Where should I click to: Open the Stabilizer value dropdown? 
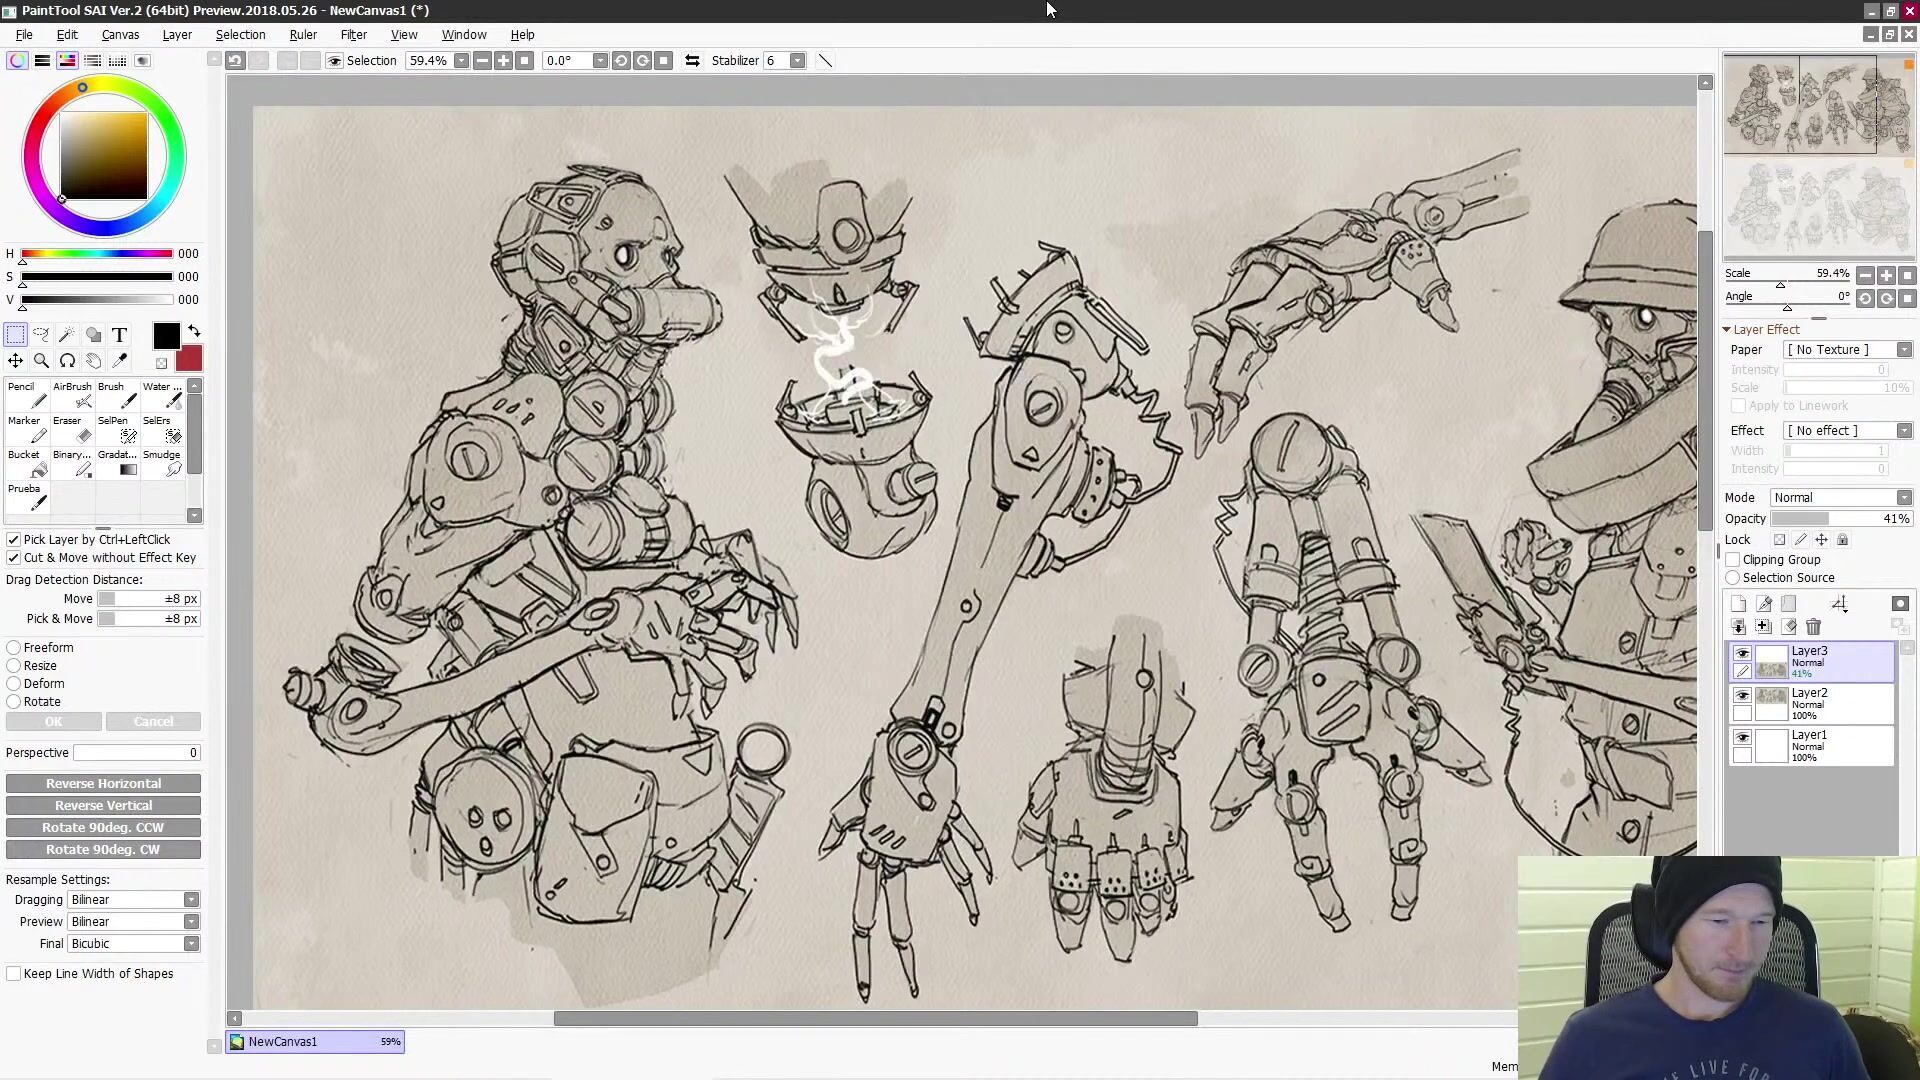(797, 61)
